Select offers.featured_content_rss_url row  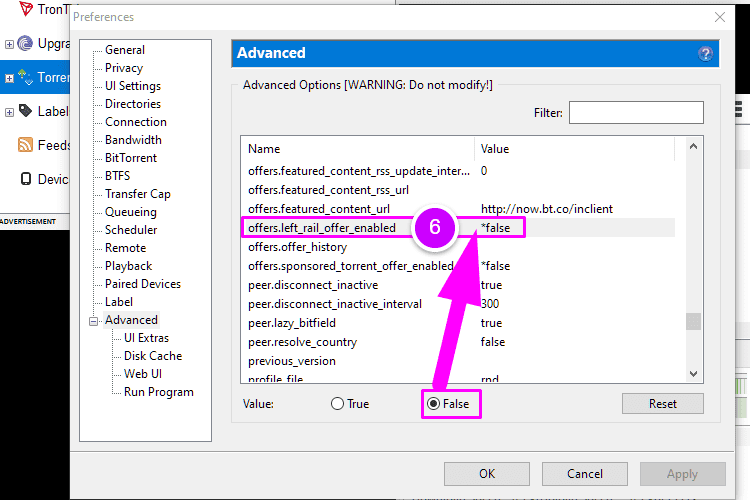click(458, 190)
